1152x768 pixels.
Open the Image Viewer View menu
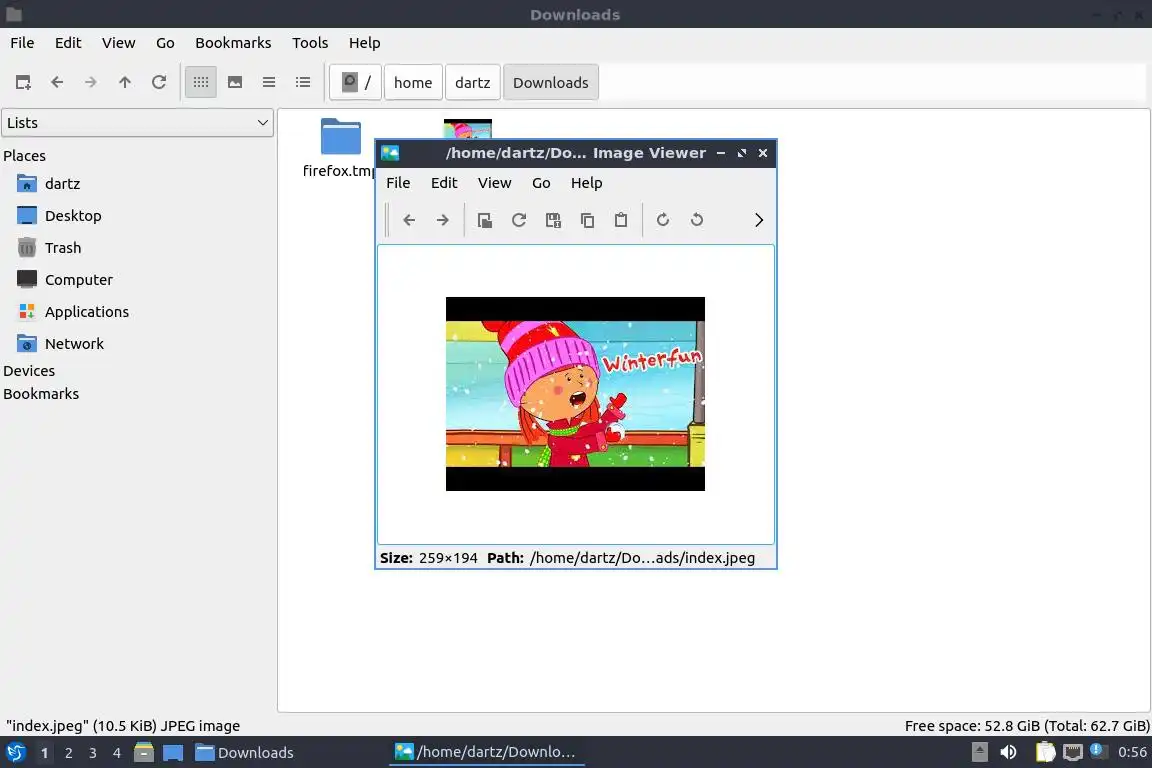tap(494, 183)
